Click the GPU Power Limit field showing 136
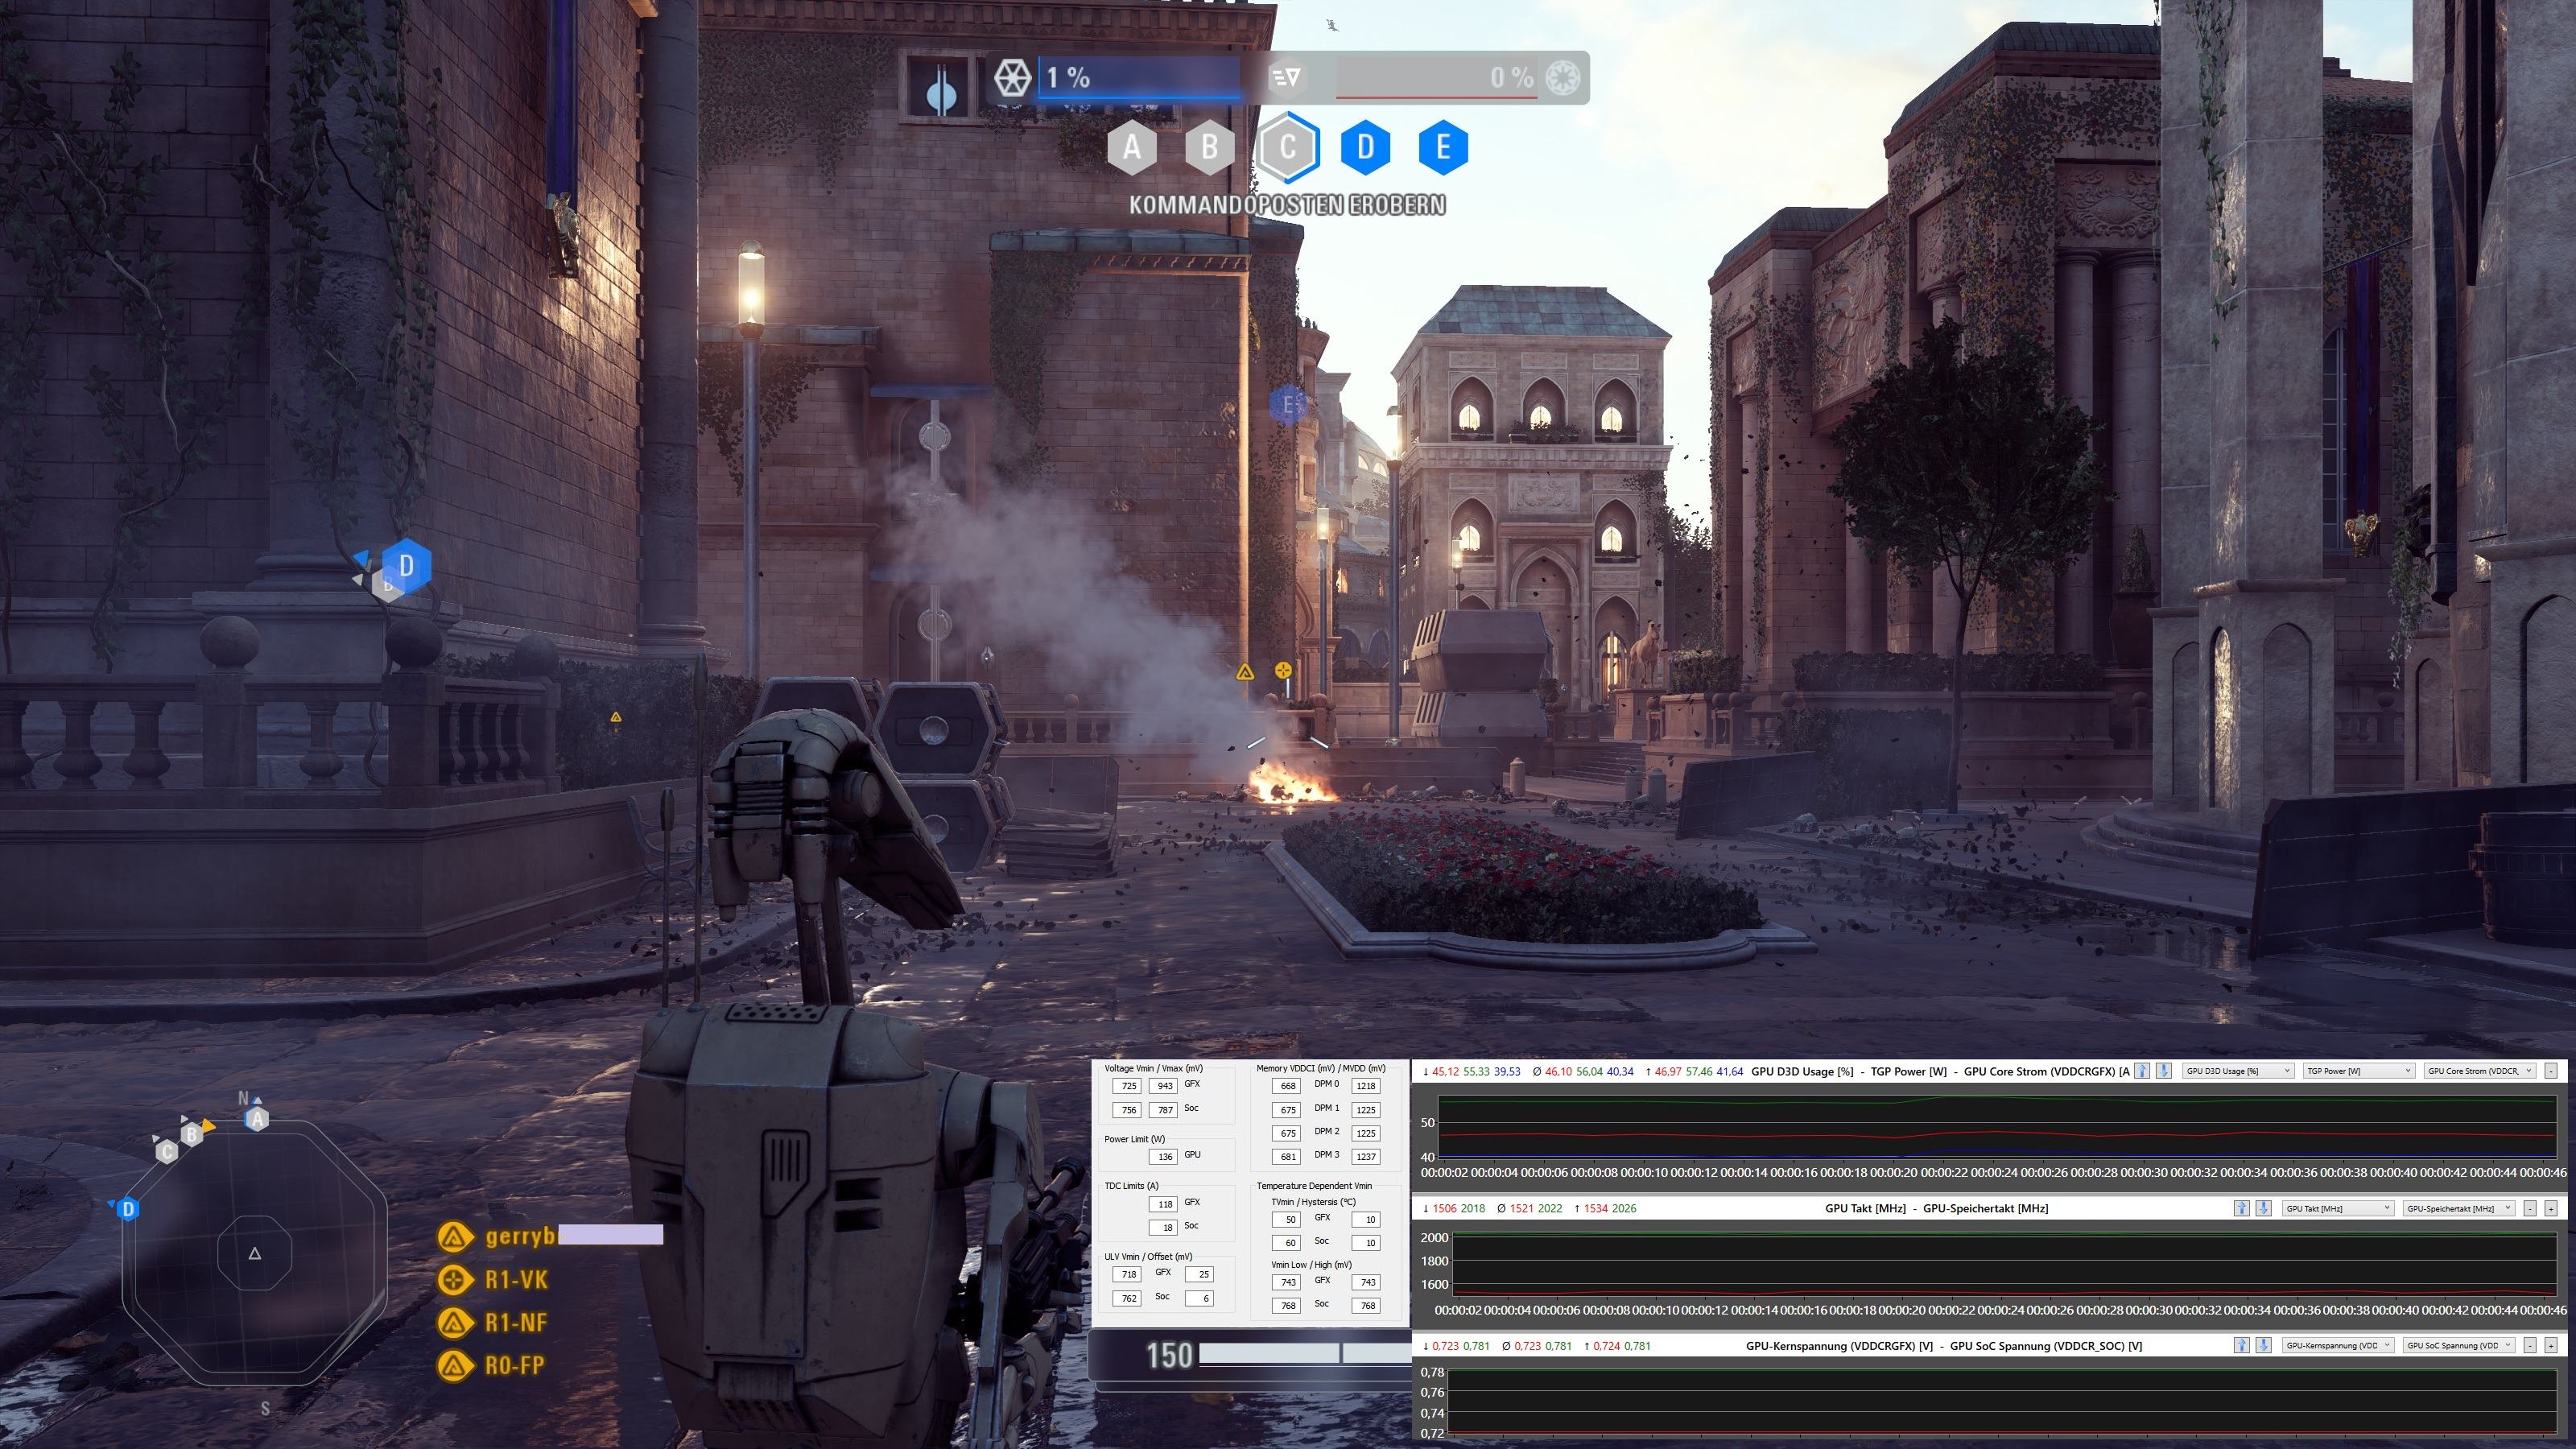The width and height of the screenshot is (2576, 1449). click(x=1163, y=1157)
